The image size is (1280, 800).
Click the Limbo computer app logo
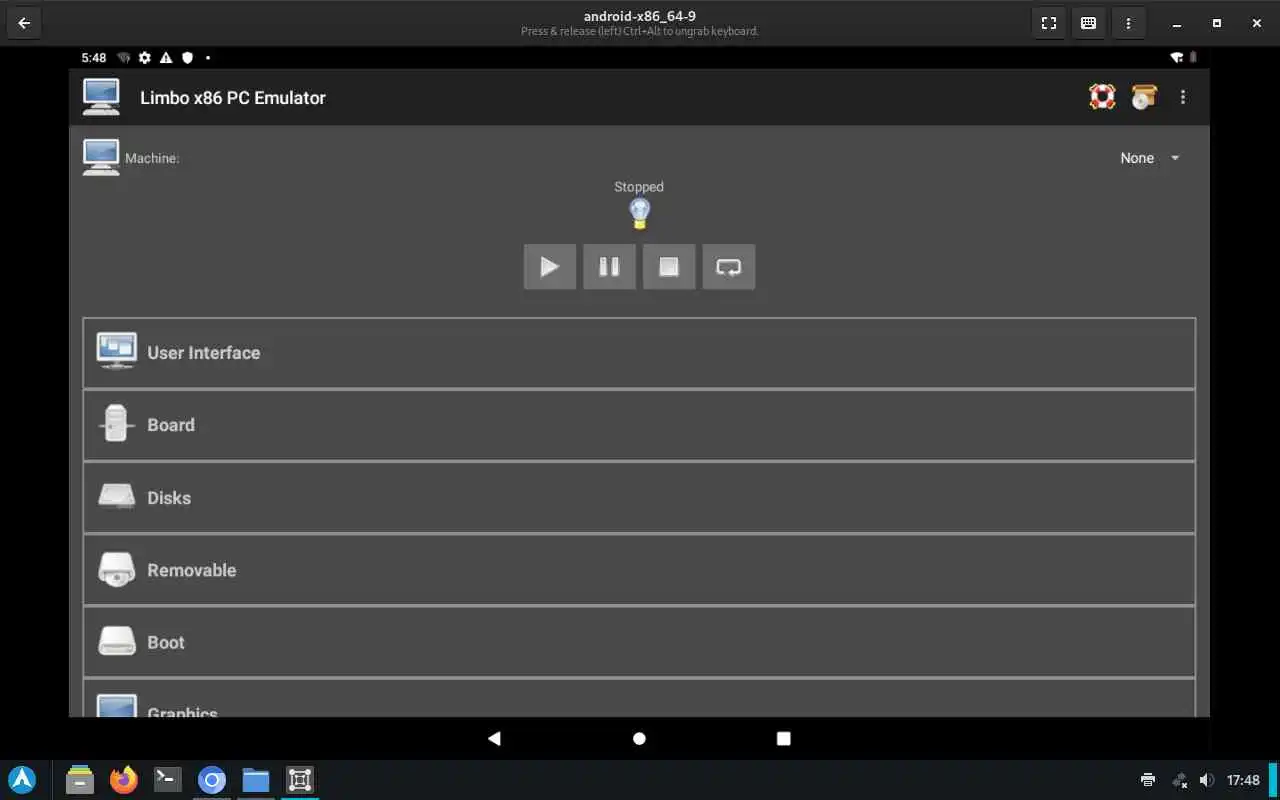click(101, 98)
